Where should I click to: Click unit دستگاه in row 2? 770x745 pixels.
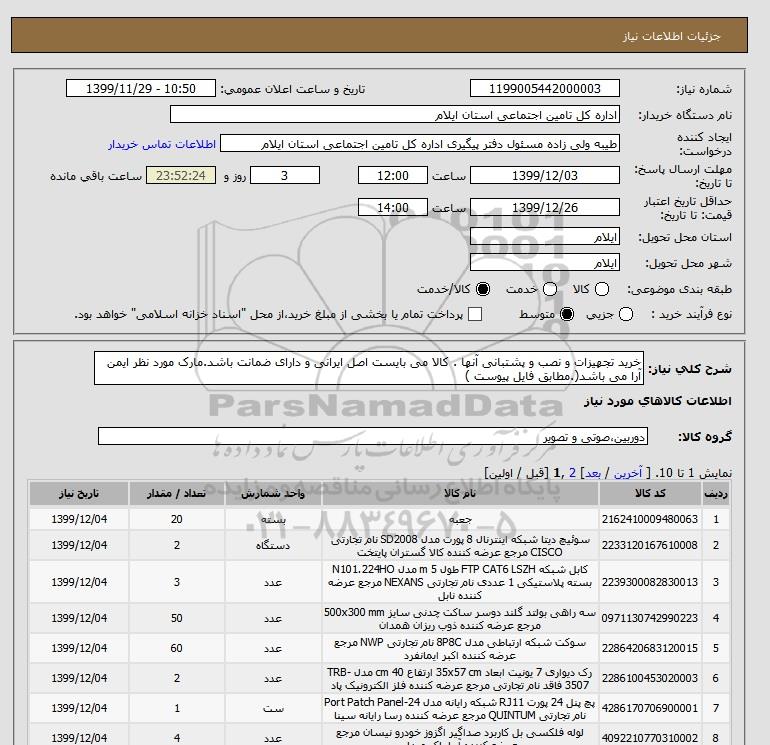(x=273, y=545)
